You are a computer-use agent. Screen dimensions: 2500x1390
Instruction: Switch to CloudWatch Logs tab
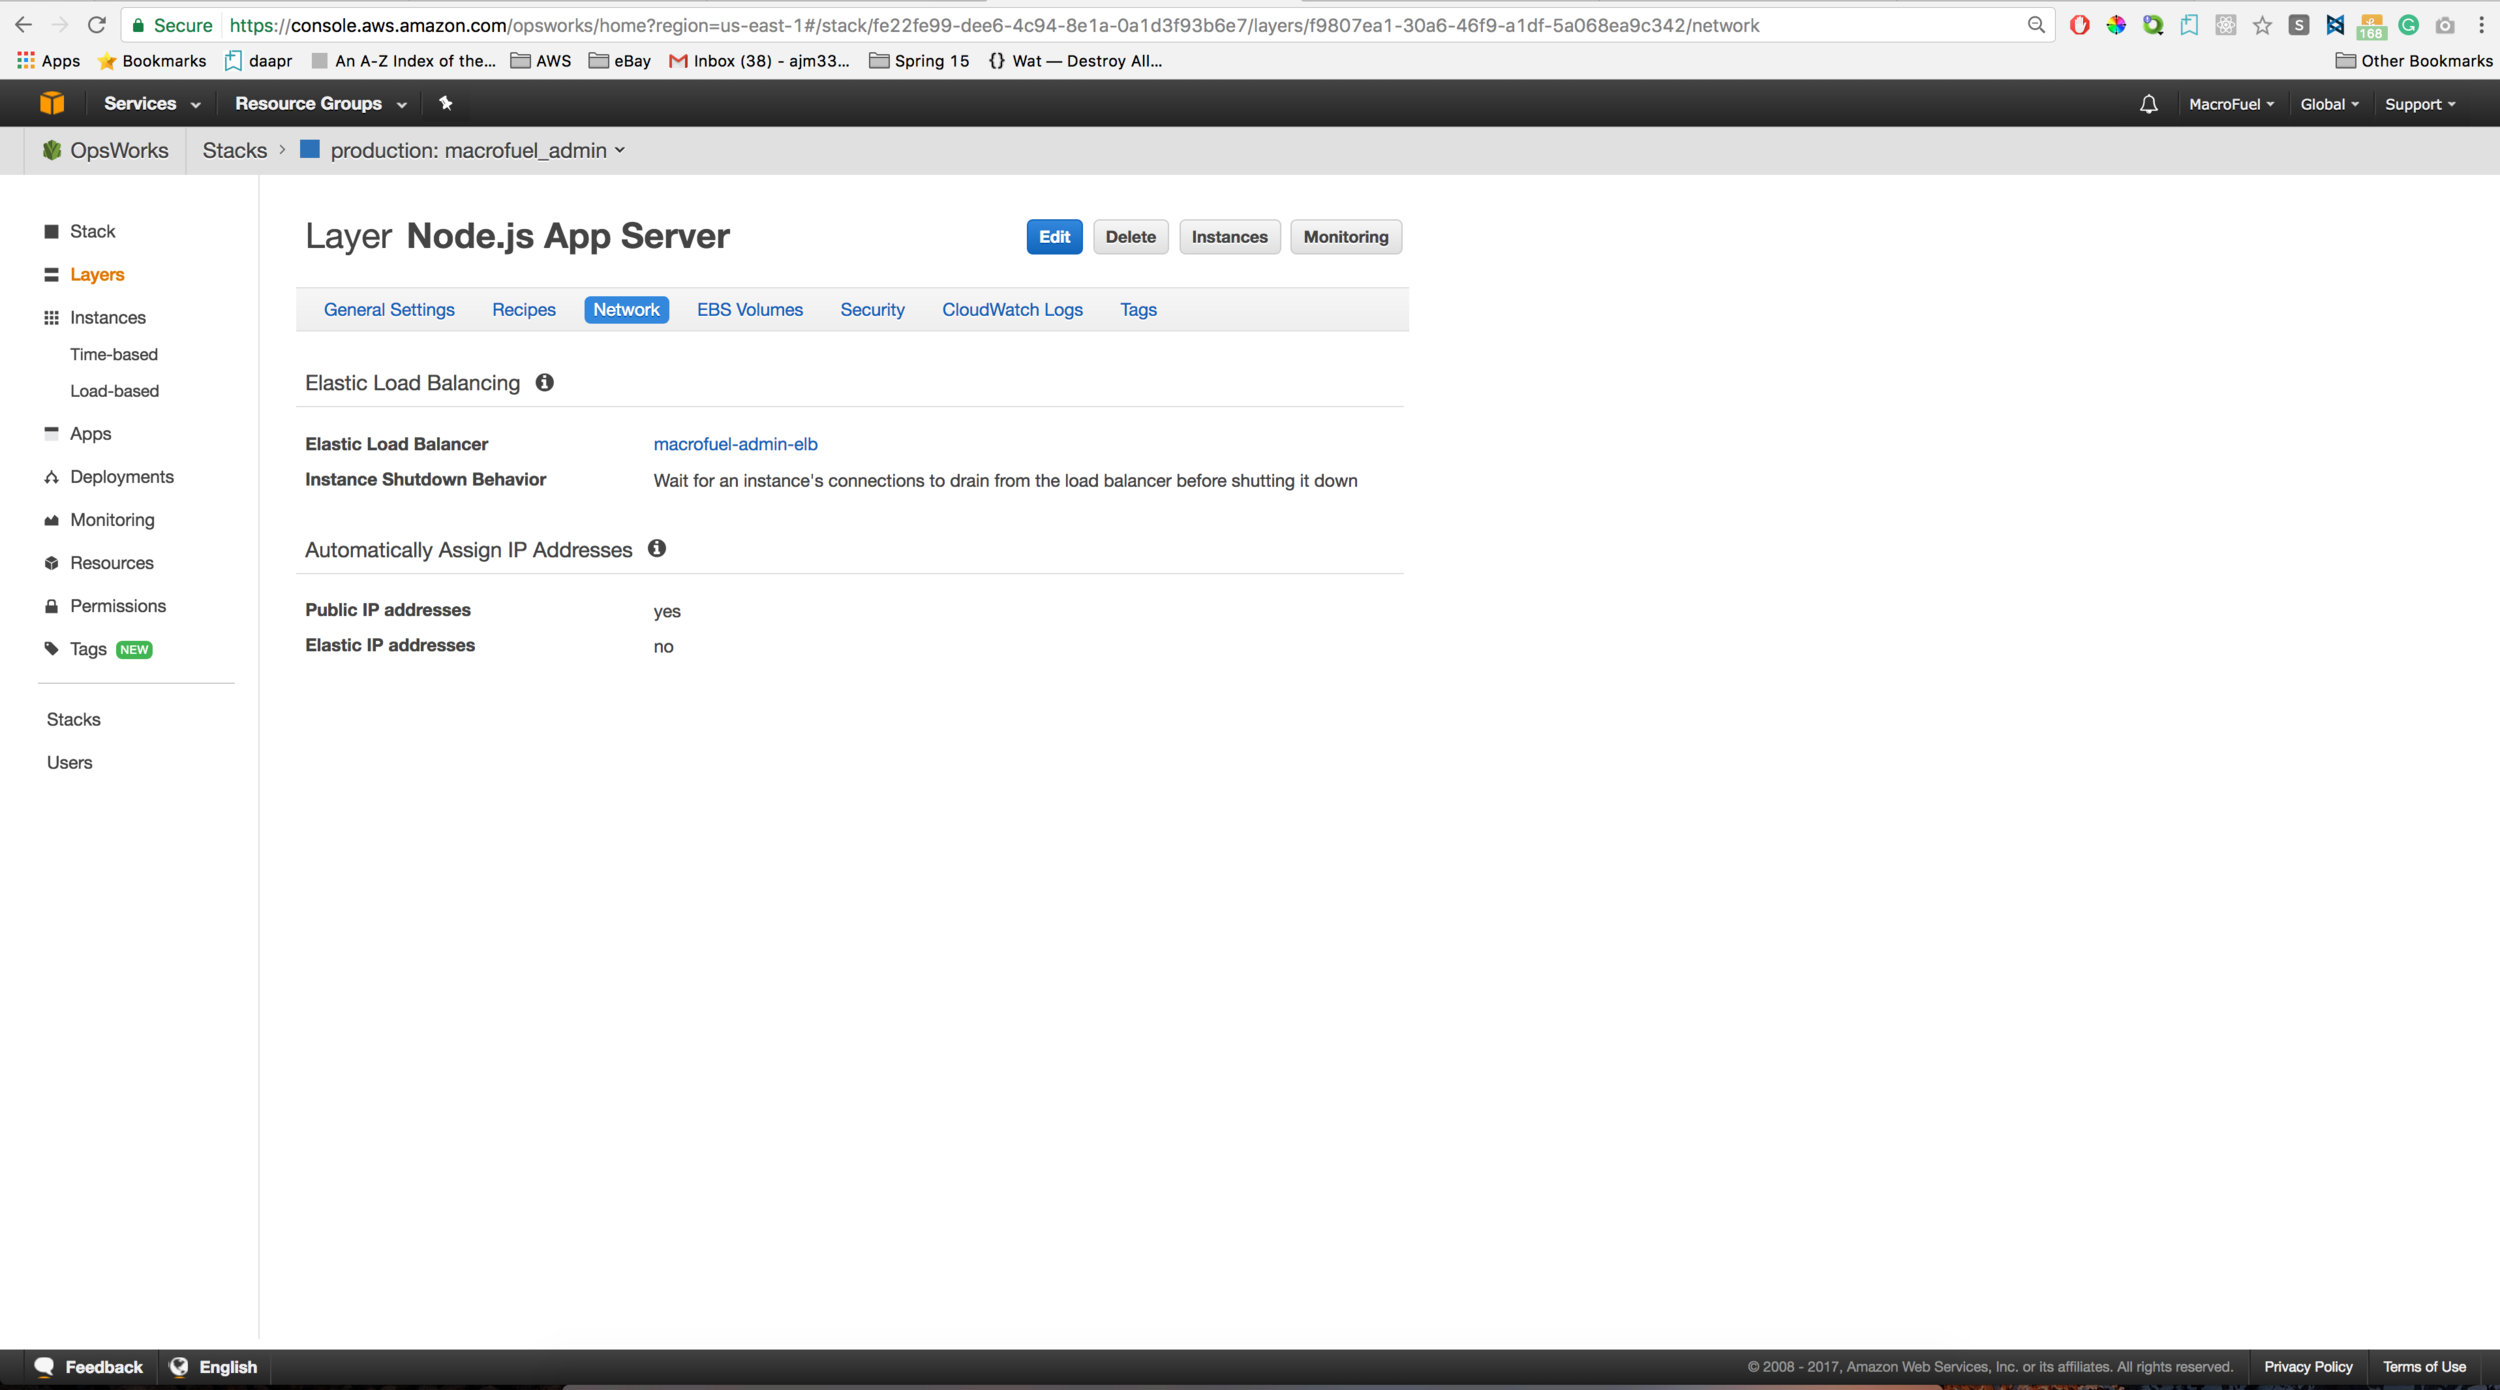coord(1012,309)
